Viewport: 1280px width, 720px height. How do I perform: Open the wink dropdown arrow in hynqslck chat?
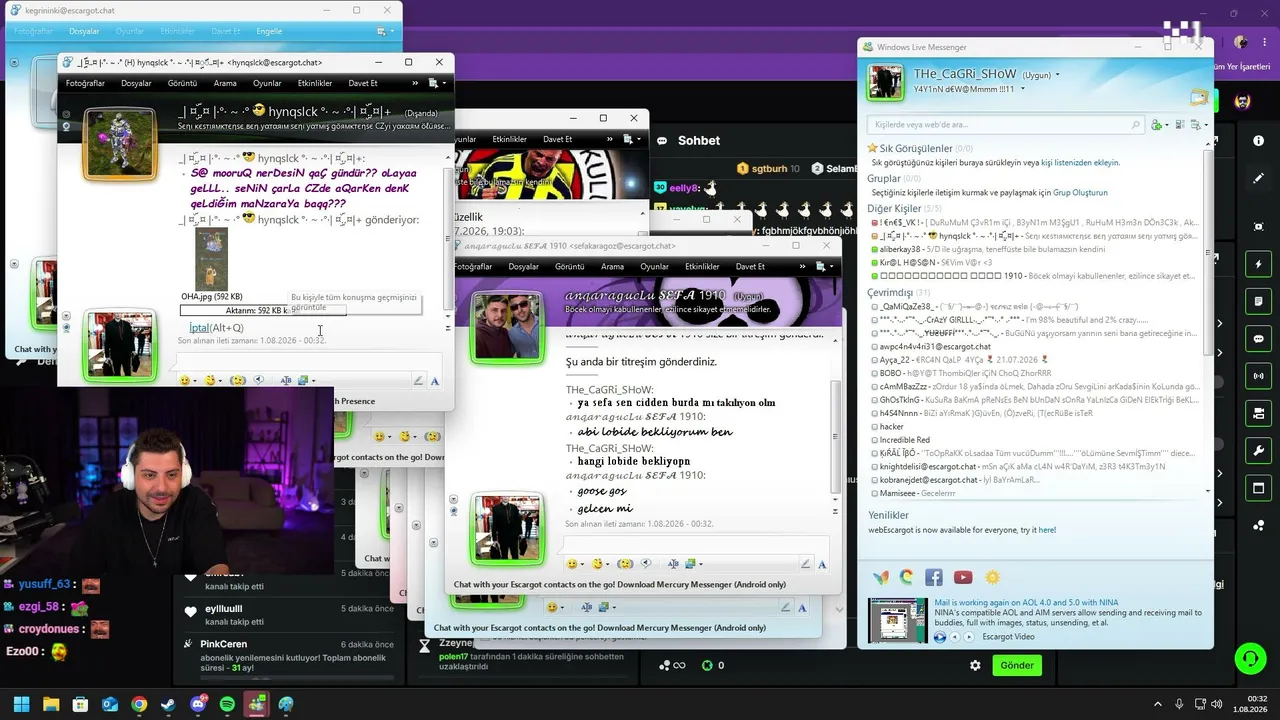coord(220,381)
